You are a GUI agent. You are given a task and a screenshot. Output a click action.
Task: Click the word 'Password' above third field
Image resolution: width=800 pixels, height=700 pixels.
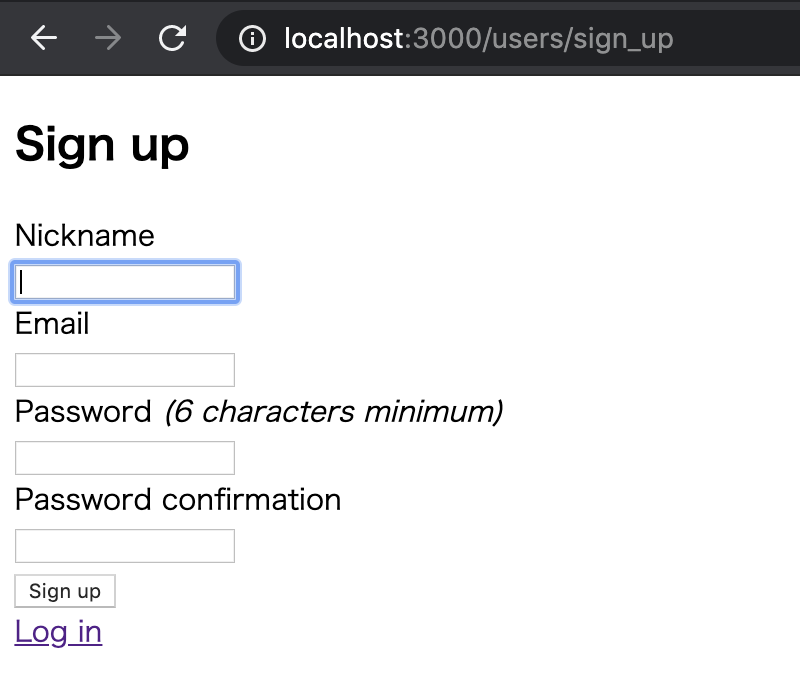(83, 412)
